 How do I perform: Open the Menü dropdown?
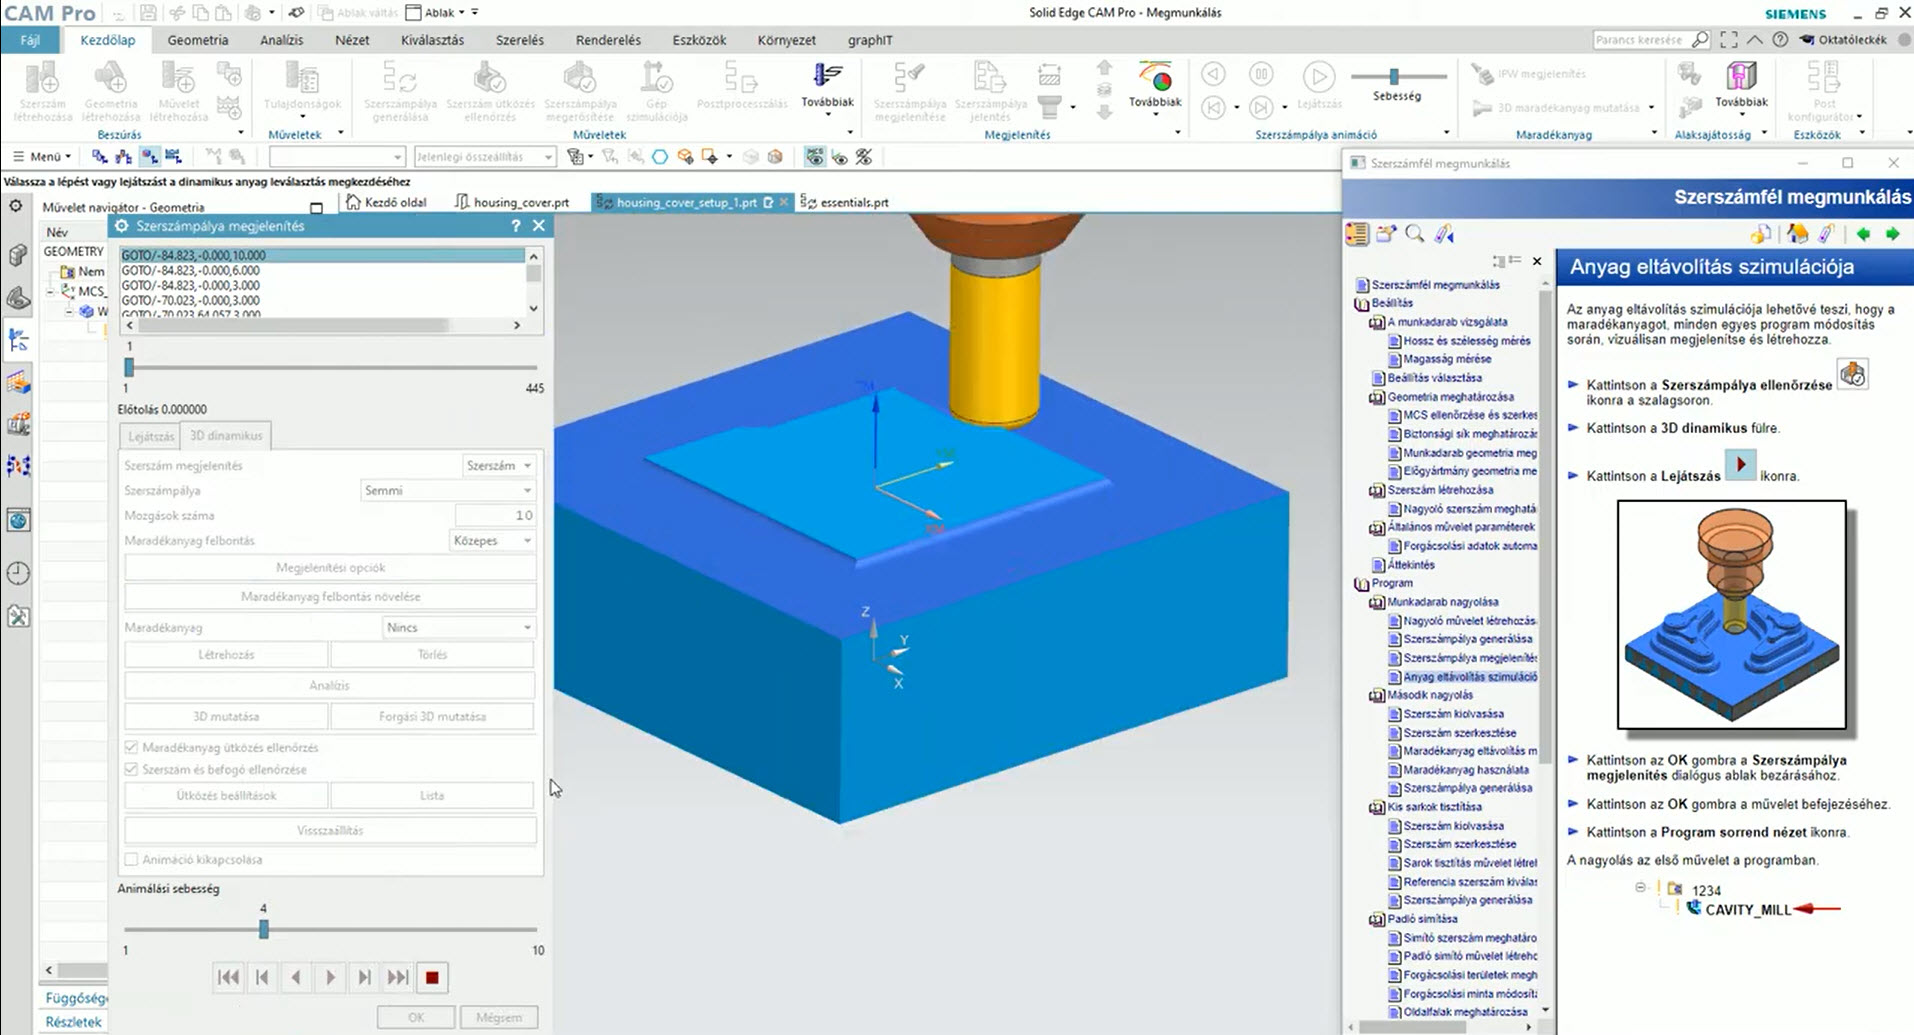tap(42, 157)
